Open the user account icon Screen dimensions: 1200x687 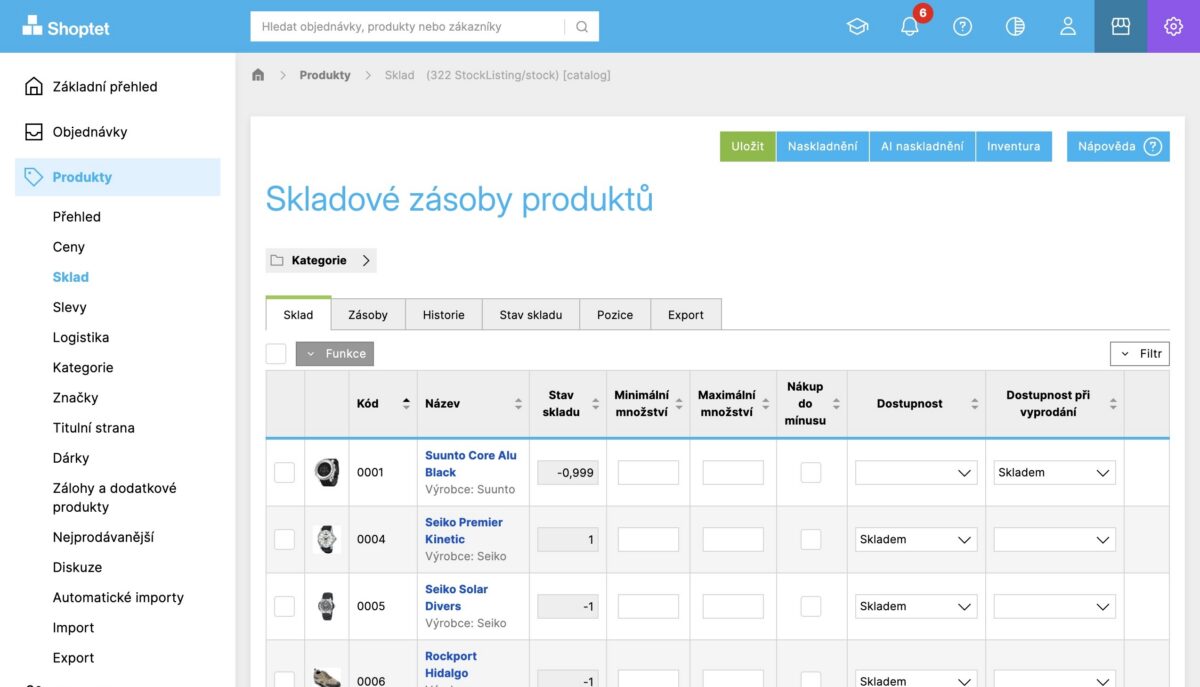(1068, 27)
